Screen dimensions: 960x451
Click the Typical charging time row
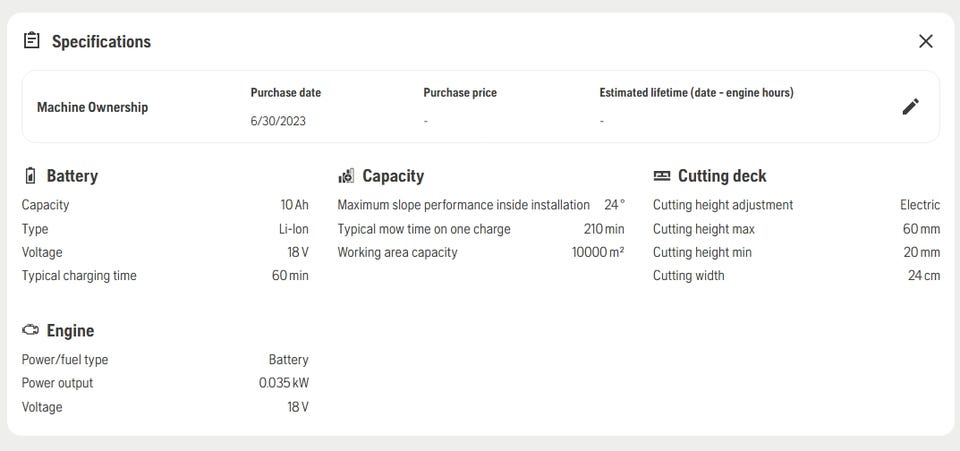[165, 275]
